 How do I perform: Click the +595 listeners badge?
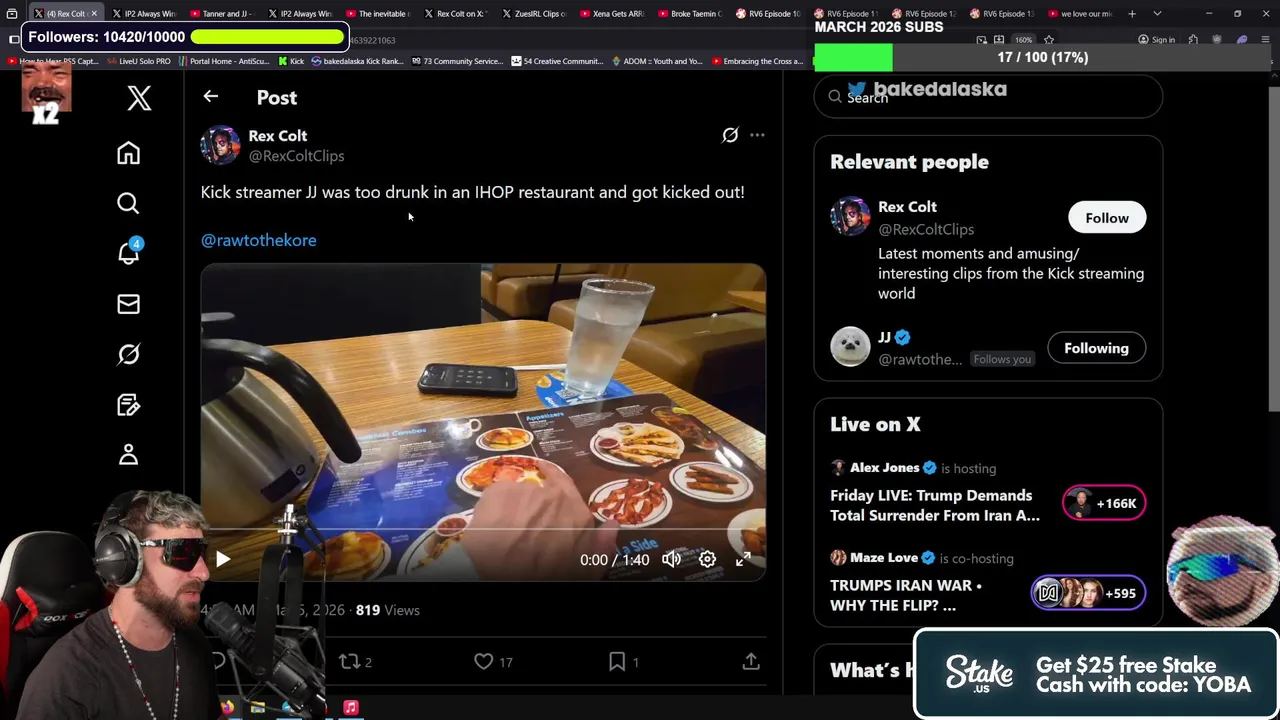coord(1088,593)
